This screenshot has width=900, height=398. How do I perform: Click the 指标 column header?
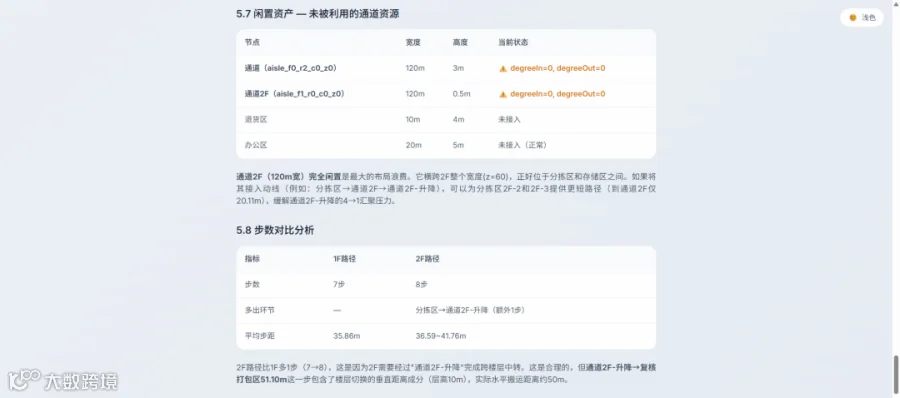pyautogui.click(x=252, y=259)
